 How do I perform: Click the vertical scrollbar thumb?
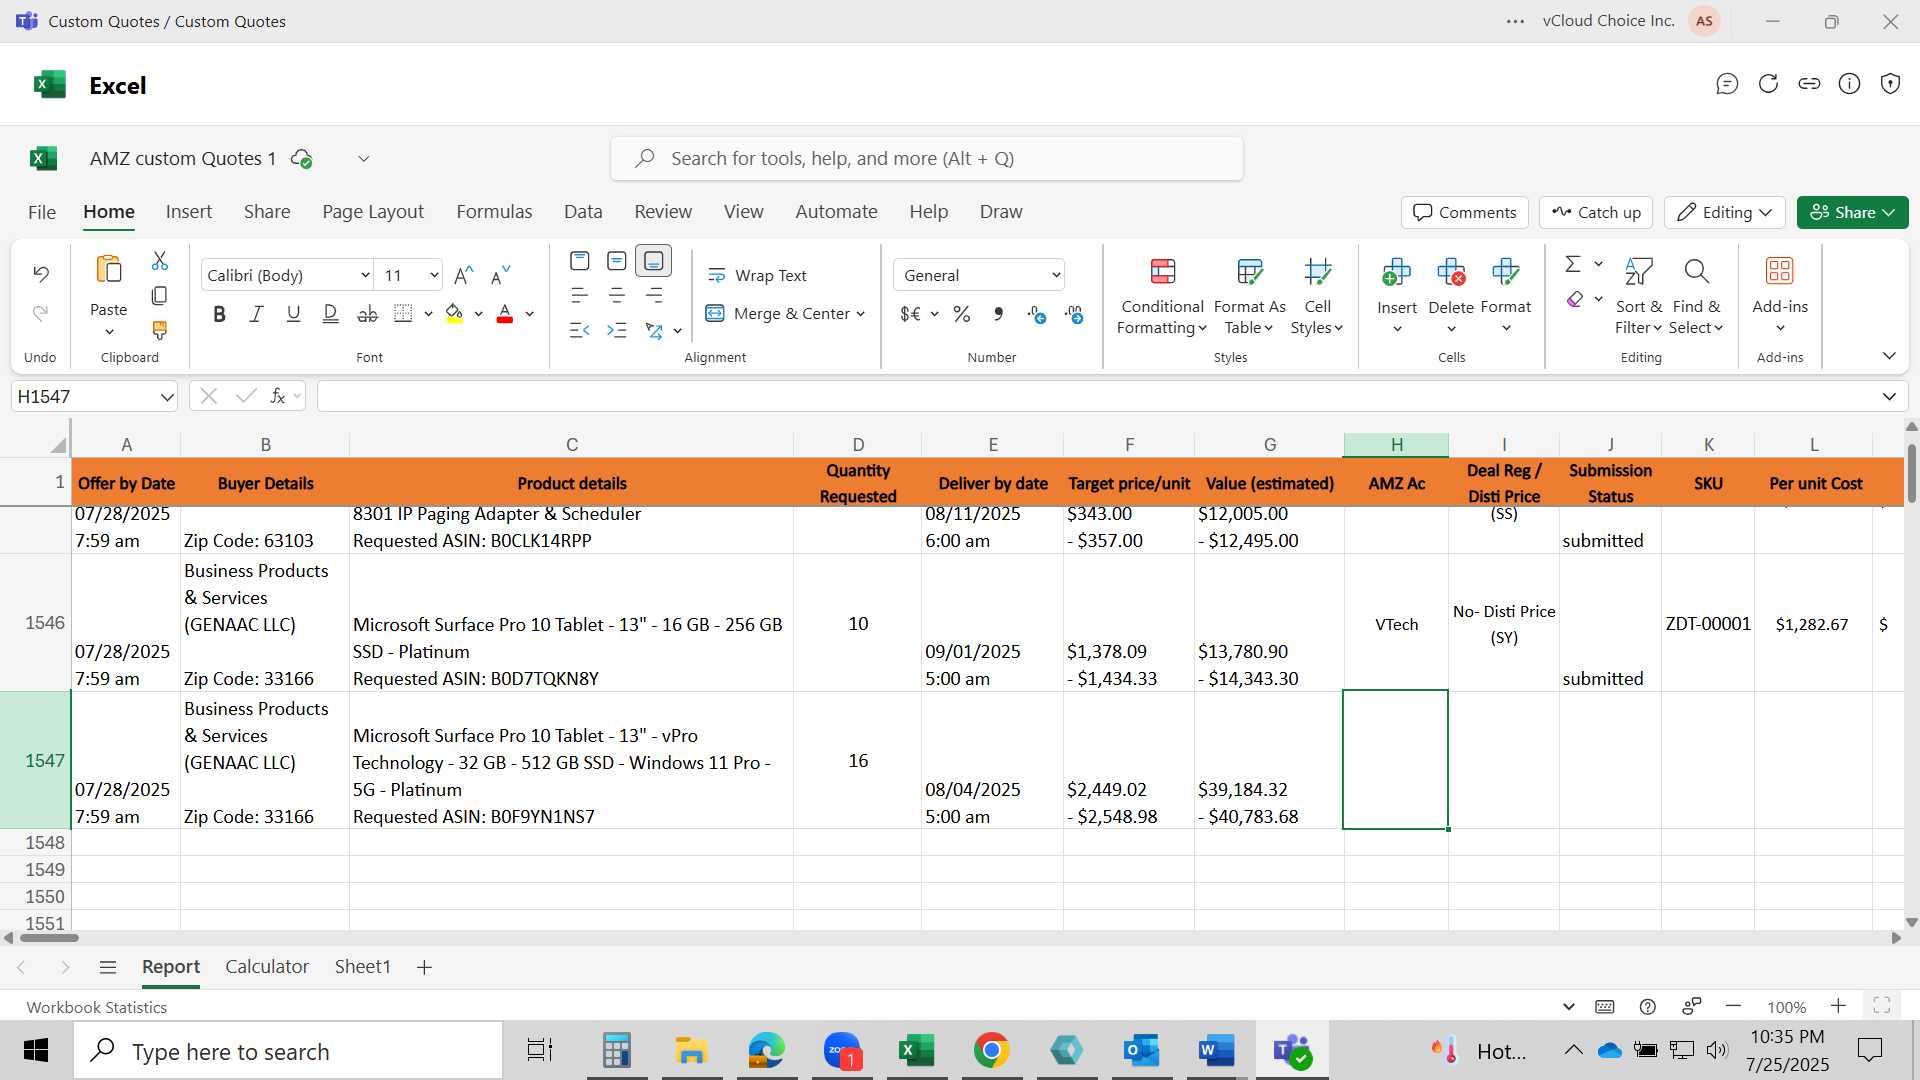(x=1911, y=472)
